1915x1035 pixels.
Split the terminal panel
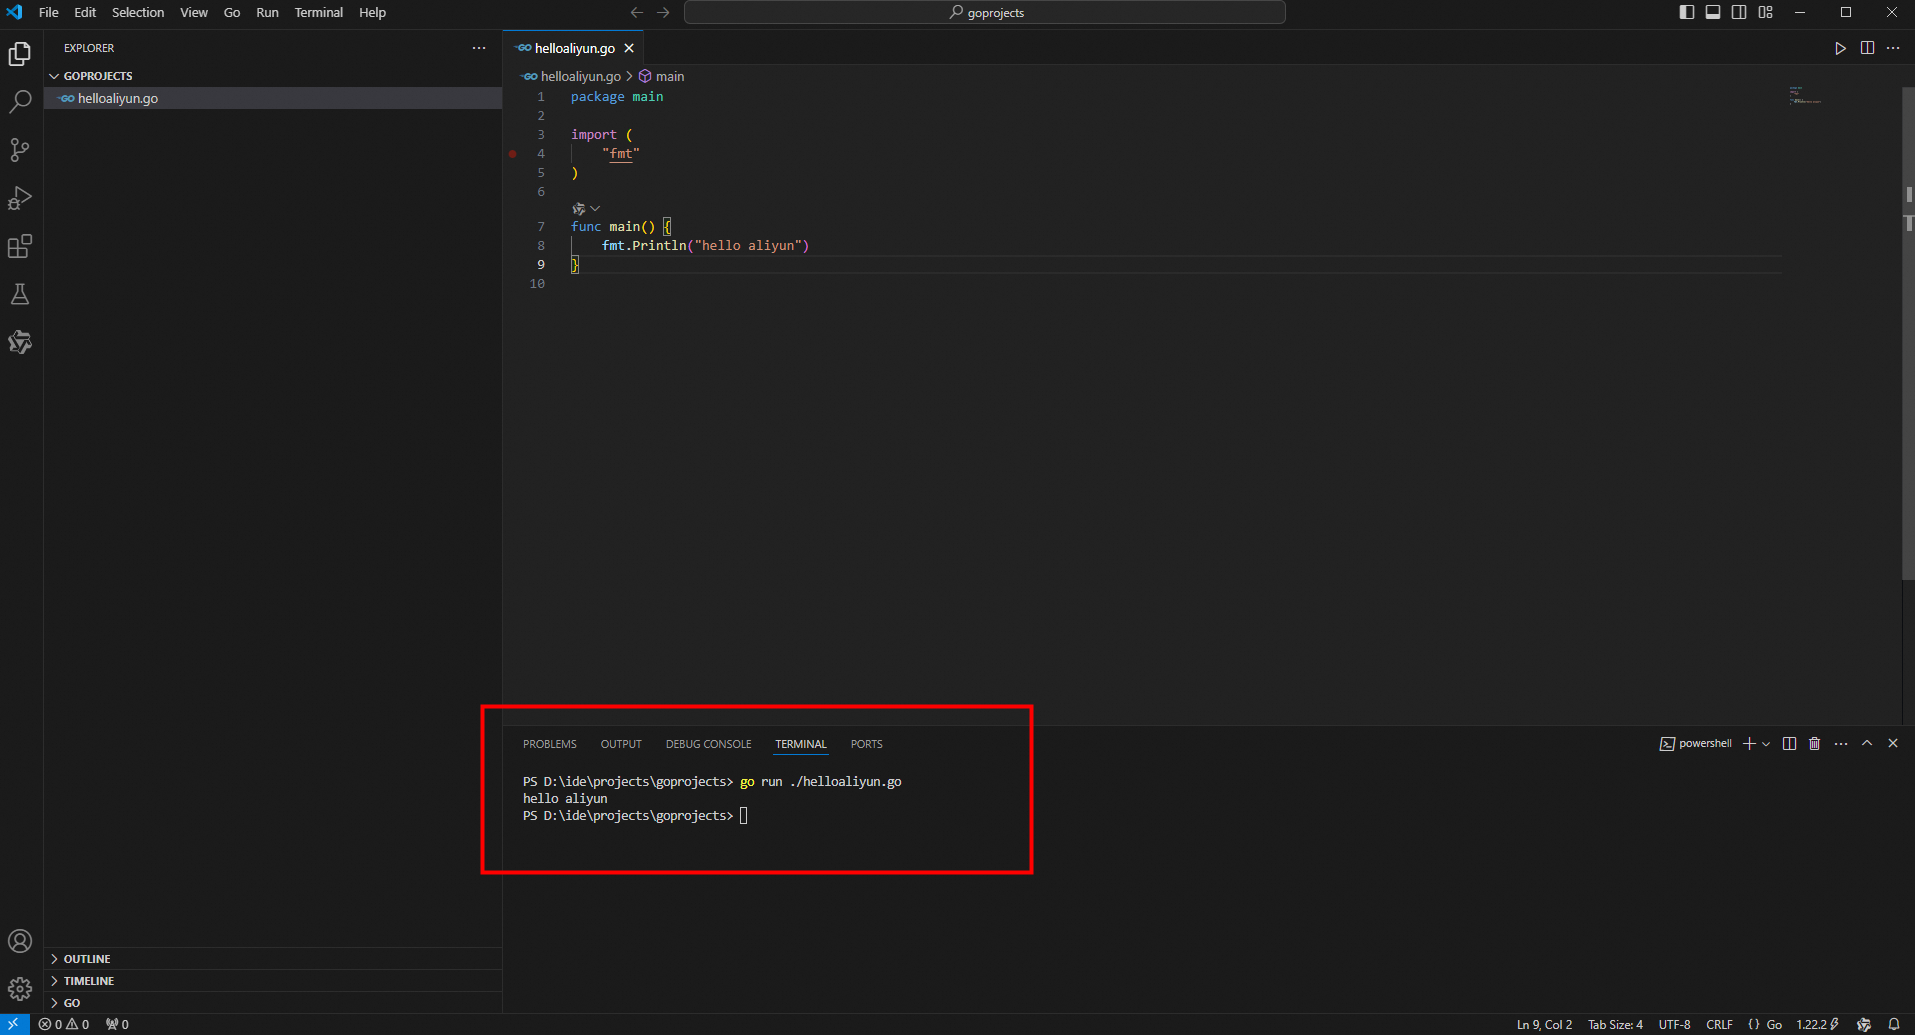click(x=1789, y=743)
